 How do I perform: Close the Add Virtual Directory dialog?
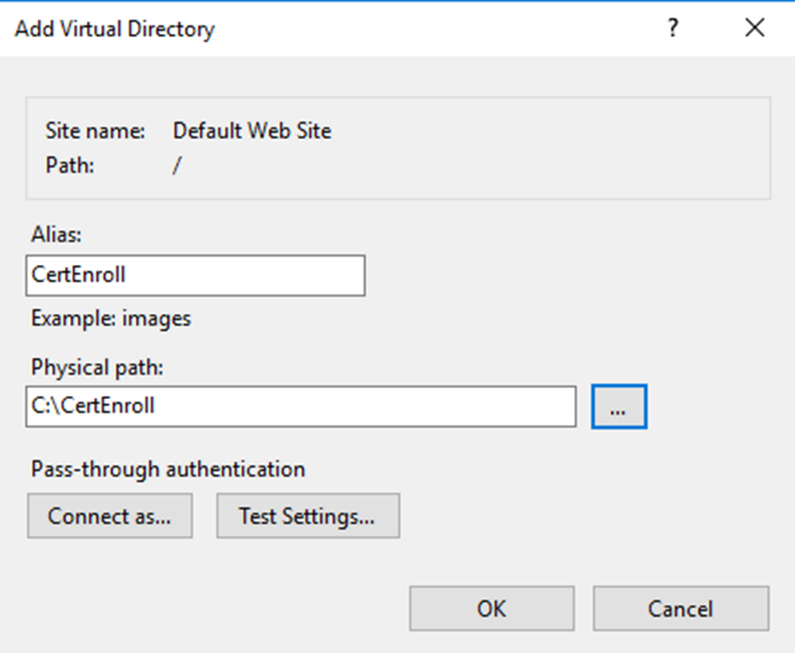click(755, 29)
